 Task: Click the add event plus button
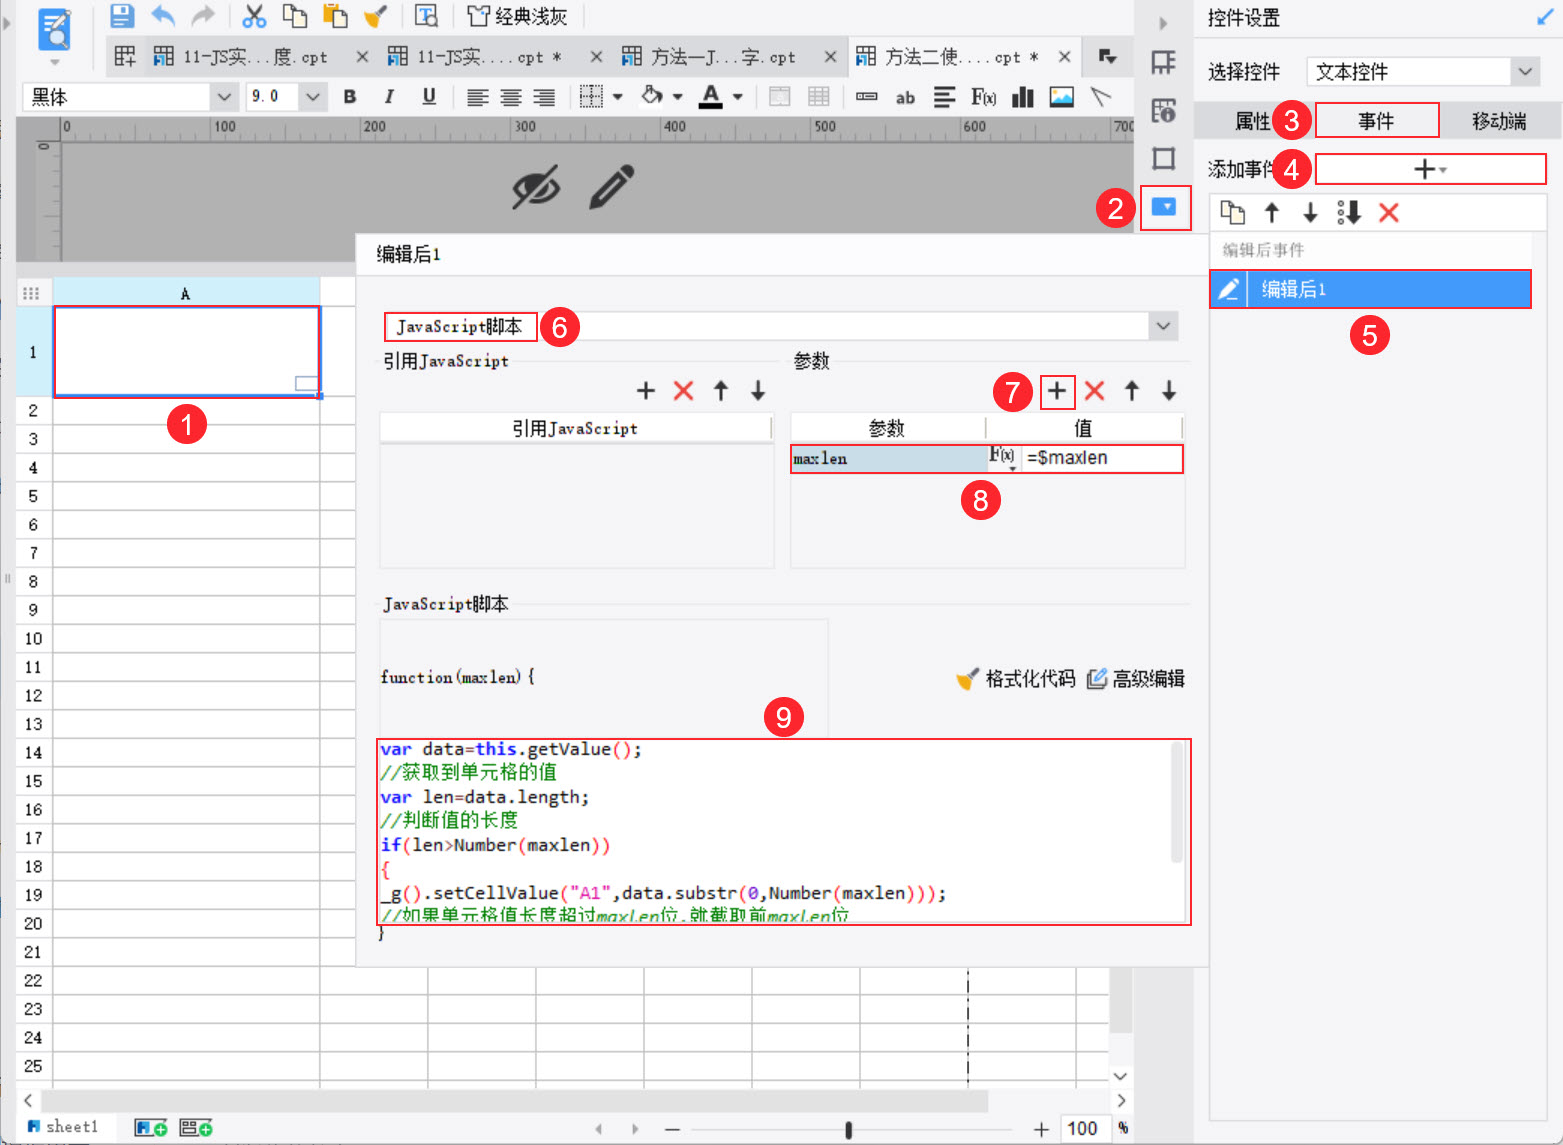[1430, 169]
